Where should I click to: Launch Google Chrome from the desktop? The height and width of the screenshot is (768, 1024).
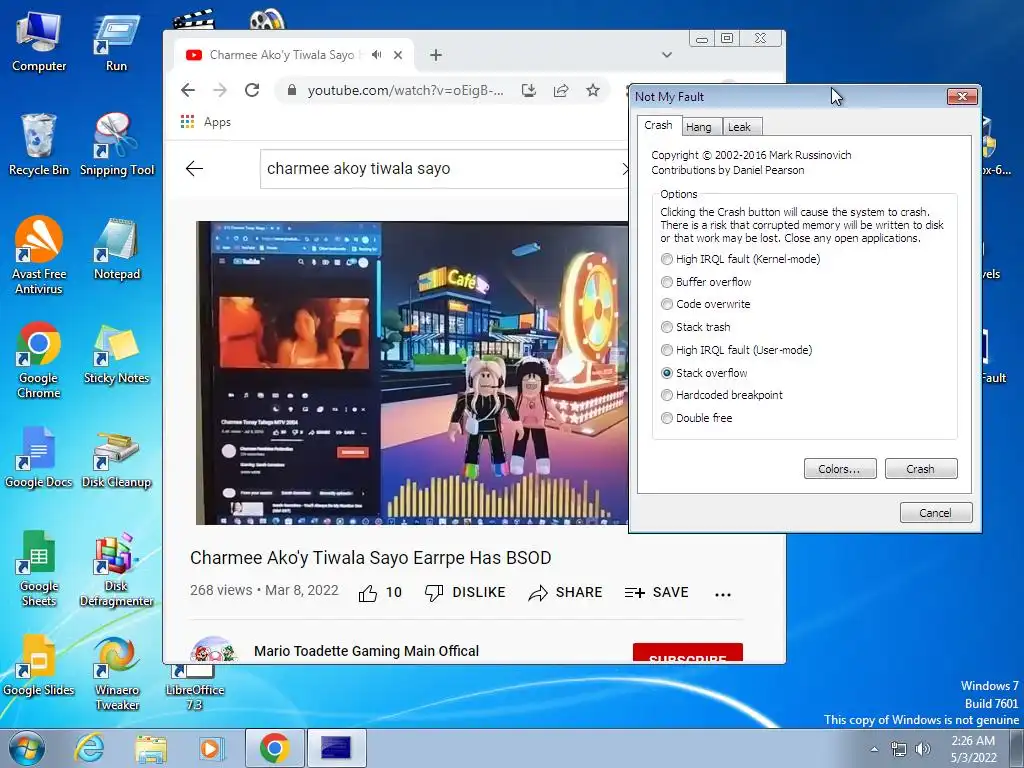(39, 359)
